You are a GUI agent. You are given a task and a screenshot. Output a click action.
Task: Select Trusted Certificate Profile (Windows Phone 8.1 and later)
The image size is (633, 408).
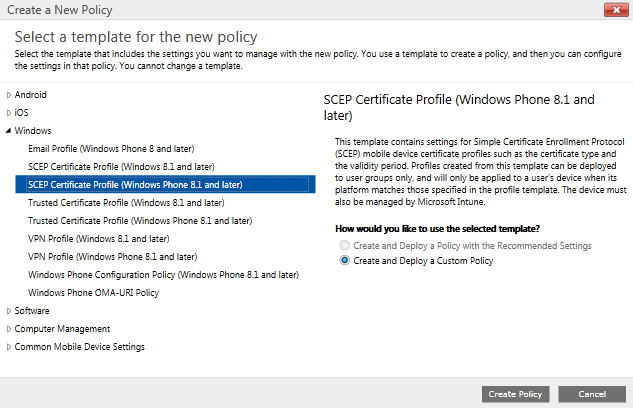coord(140,221)
